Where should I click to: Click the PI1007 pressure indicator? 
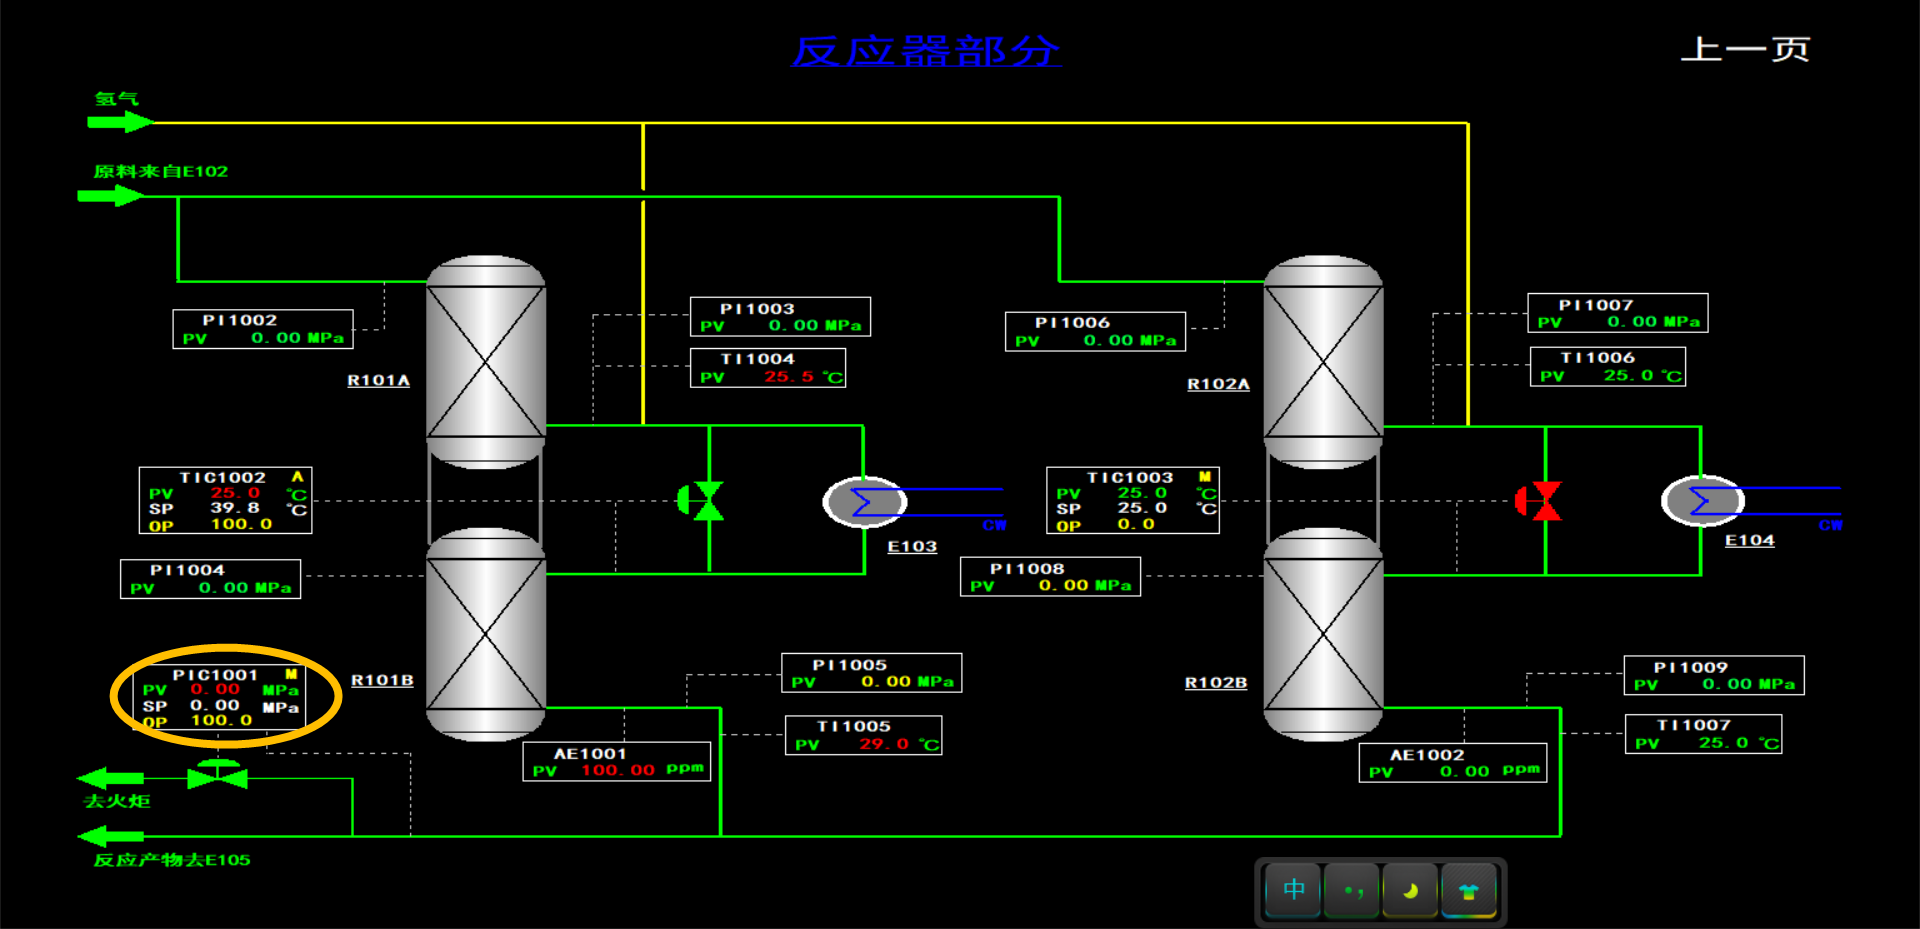coord(1618,313)
